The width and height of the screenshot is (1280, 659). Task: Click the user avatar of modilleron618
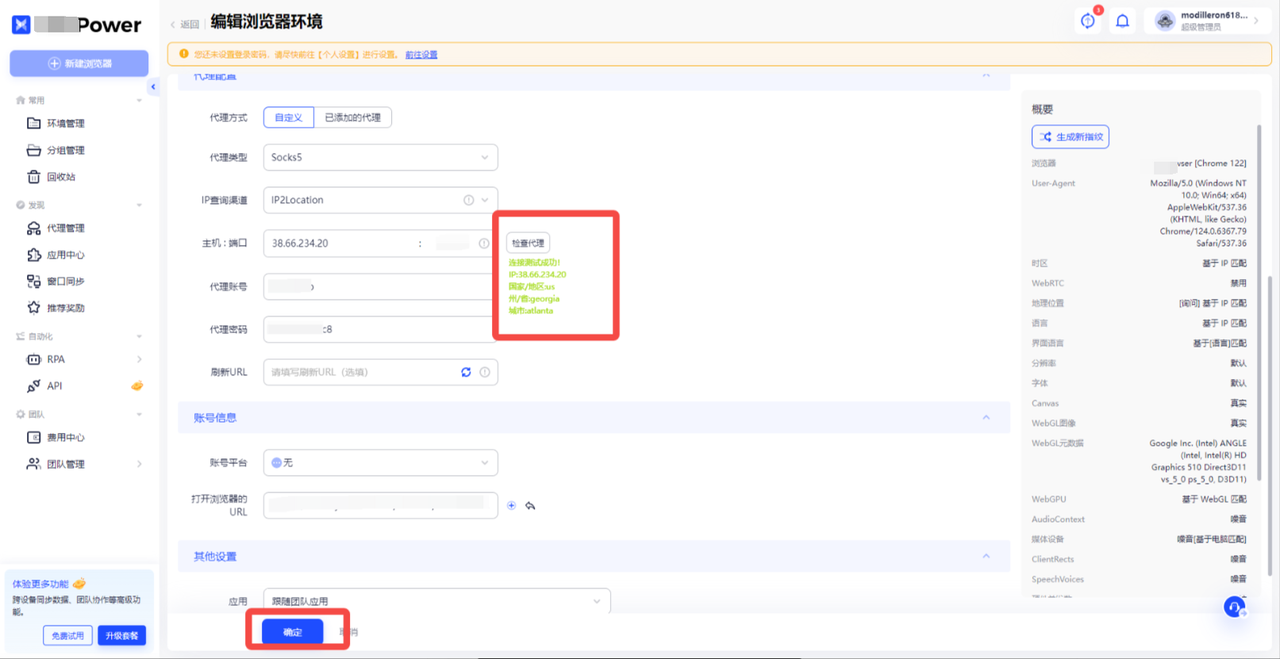point(1164,21)
